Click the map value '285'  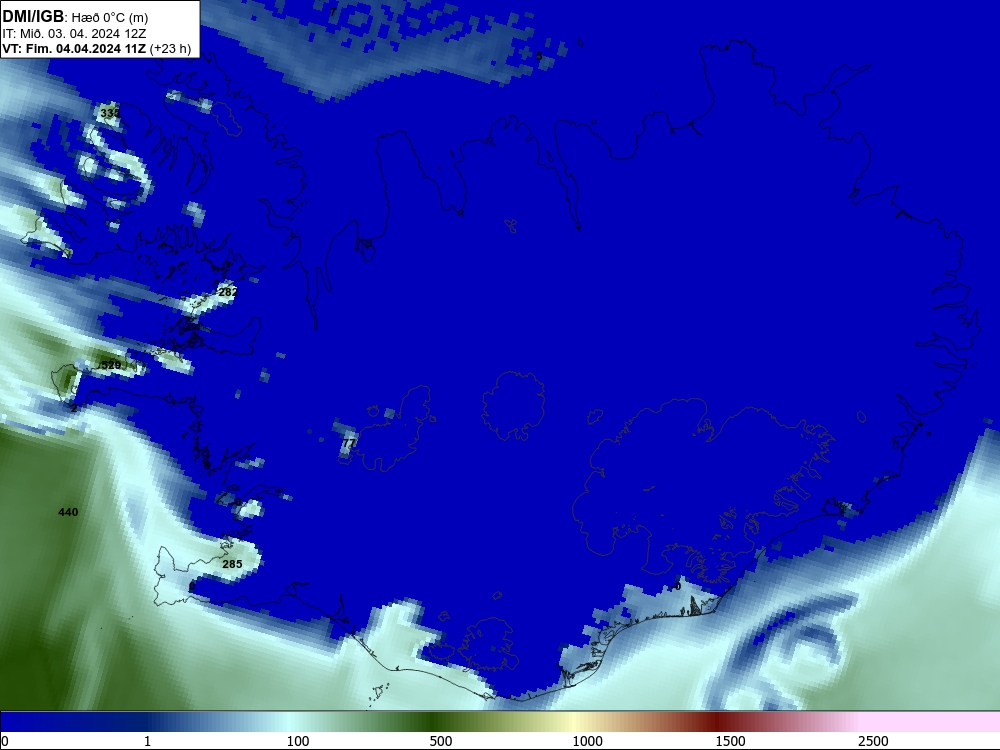tap(232, 564)
